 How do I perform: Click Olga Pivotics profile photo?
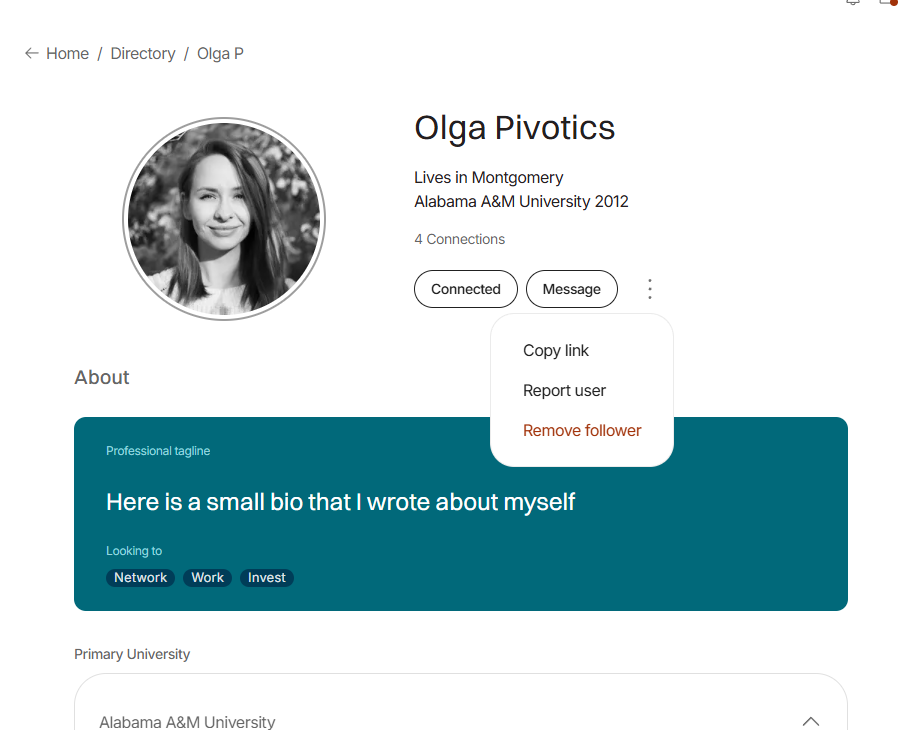click(x=224, y=219)
